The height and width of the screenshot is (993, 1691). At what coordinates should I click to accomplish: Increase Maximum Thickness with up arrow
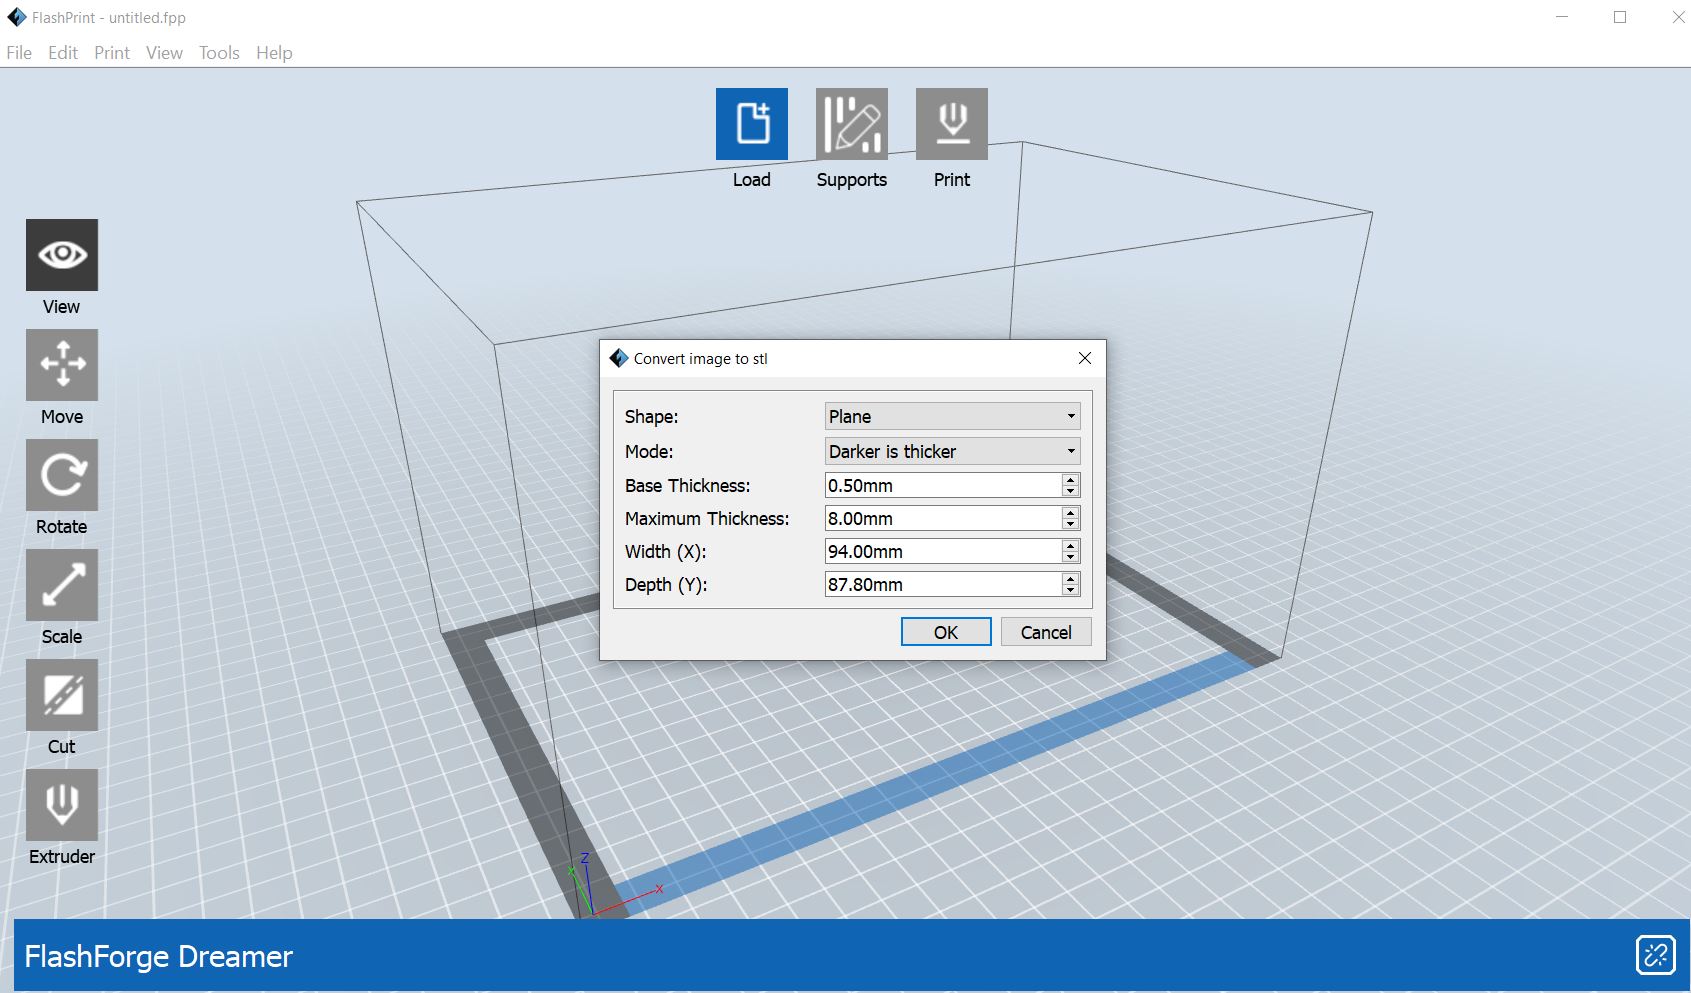(x=1071, y=512)
